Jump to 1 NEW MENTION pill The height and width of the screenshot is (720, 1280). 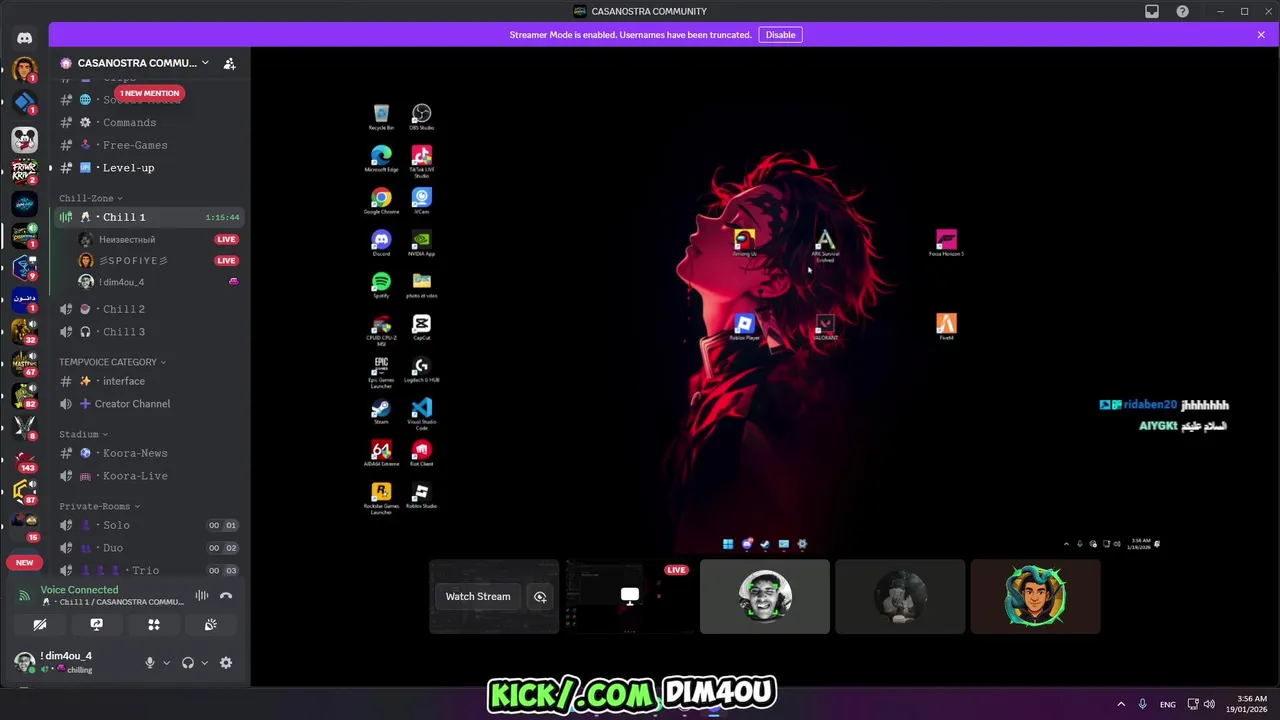pyautogui.click(x=149, y=93)
